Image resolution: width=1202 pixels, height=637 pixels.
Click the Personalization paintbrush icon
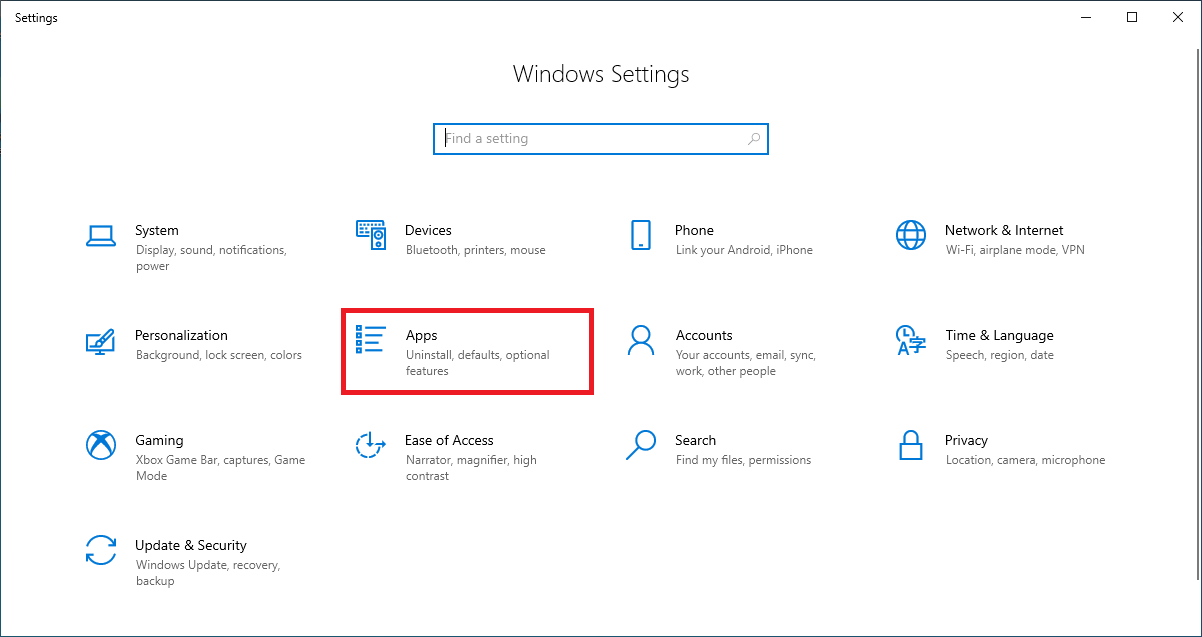point(101,341)
